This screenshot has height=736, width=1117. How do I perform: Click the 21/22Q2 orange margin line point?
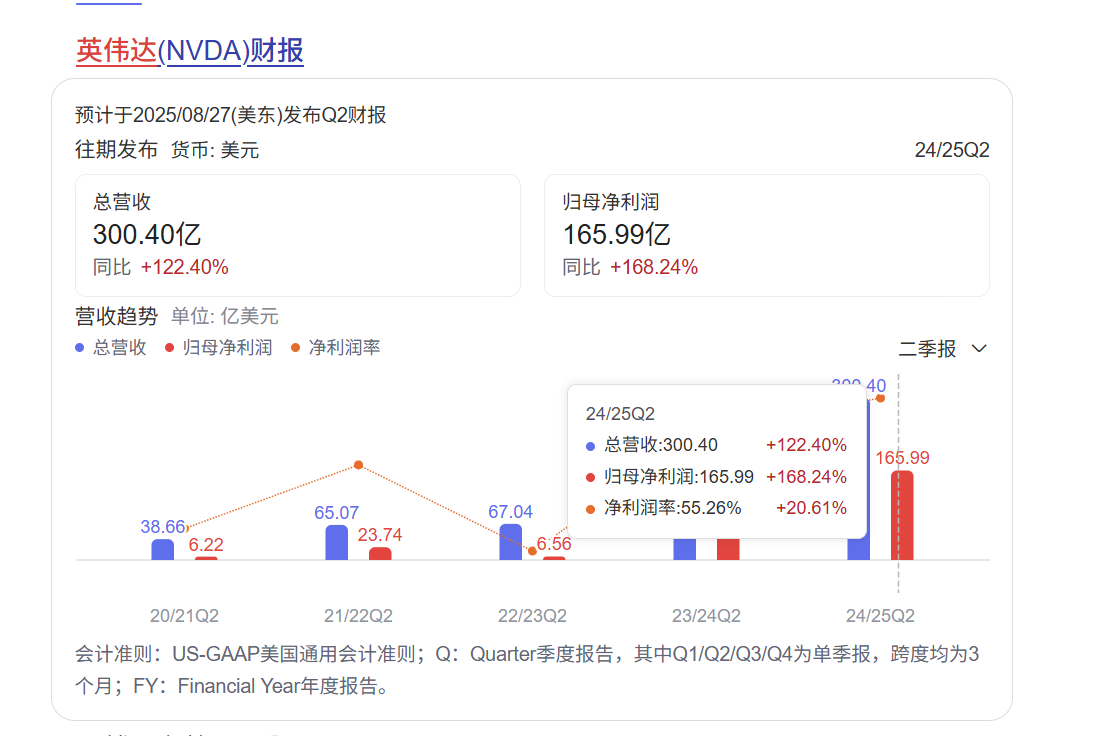coord(358,465)
